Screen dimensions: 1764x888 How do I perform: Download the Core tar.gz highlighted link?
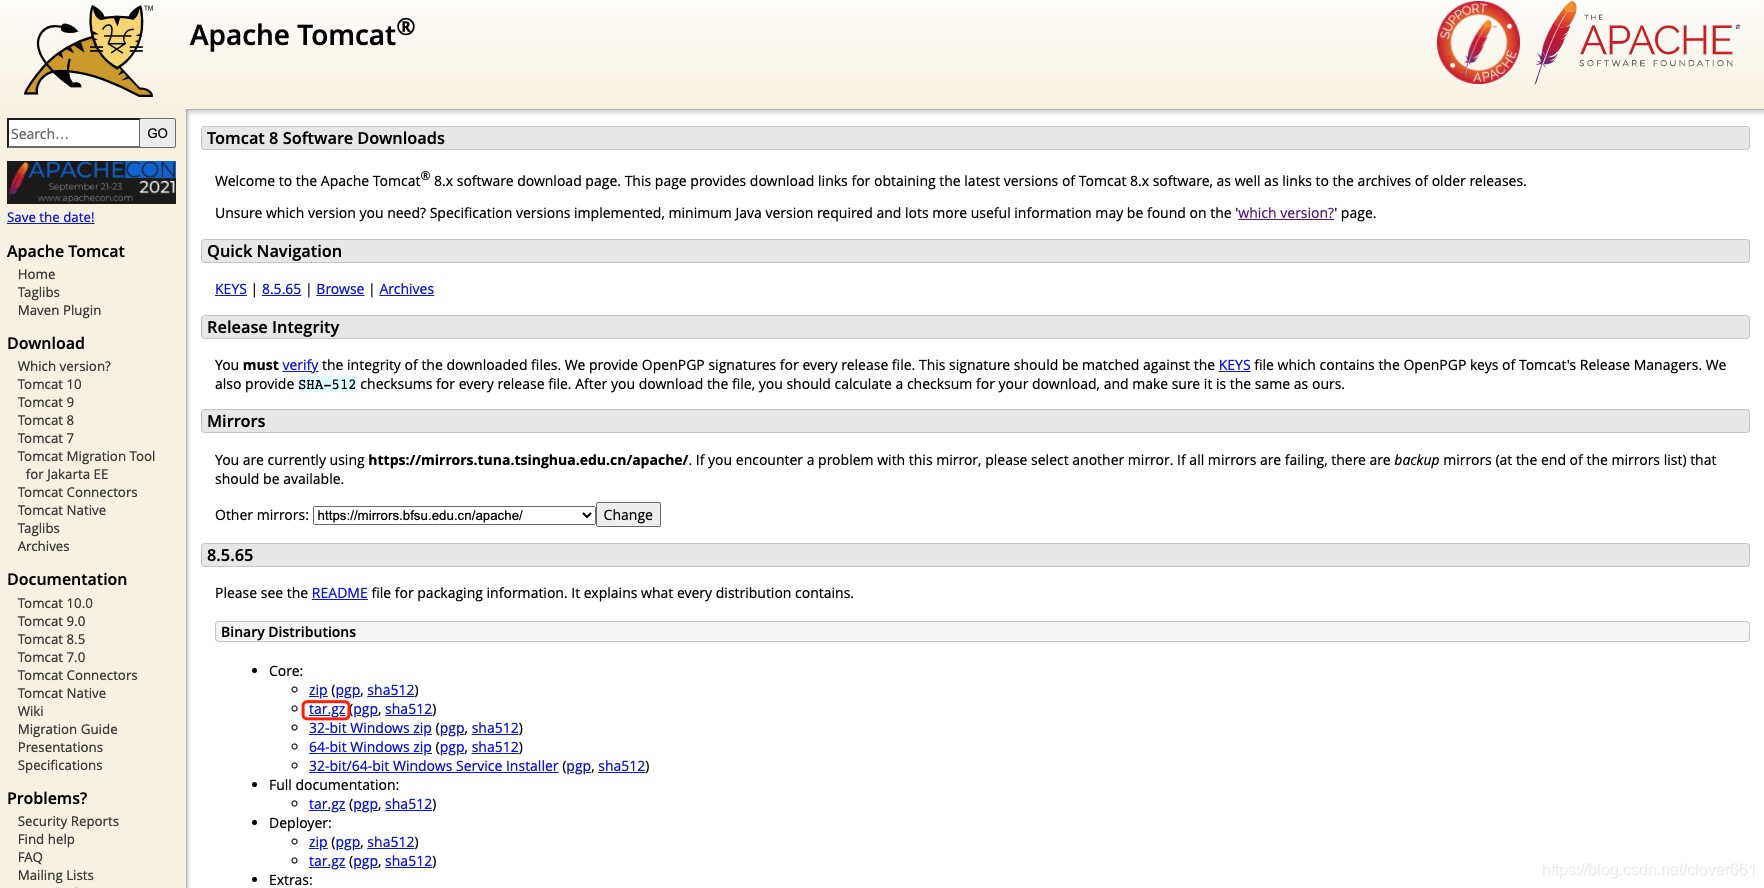coord(327,709)
